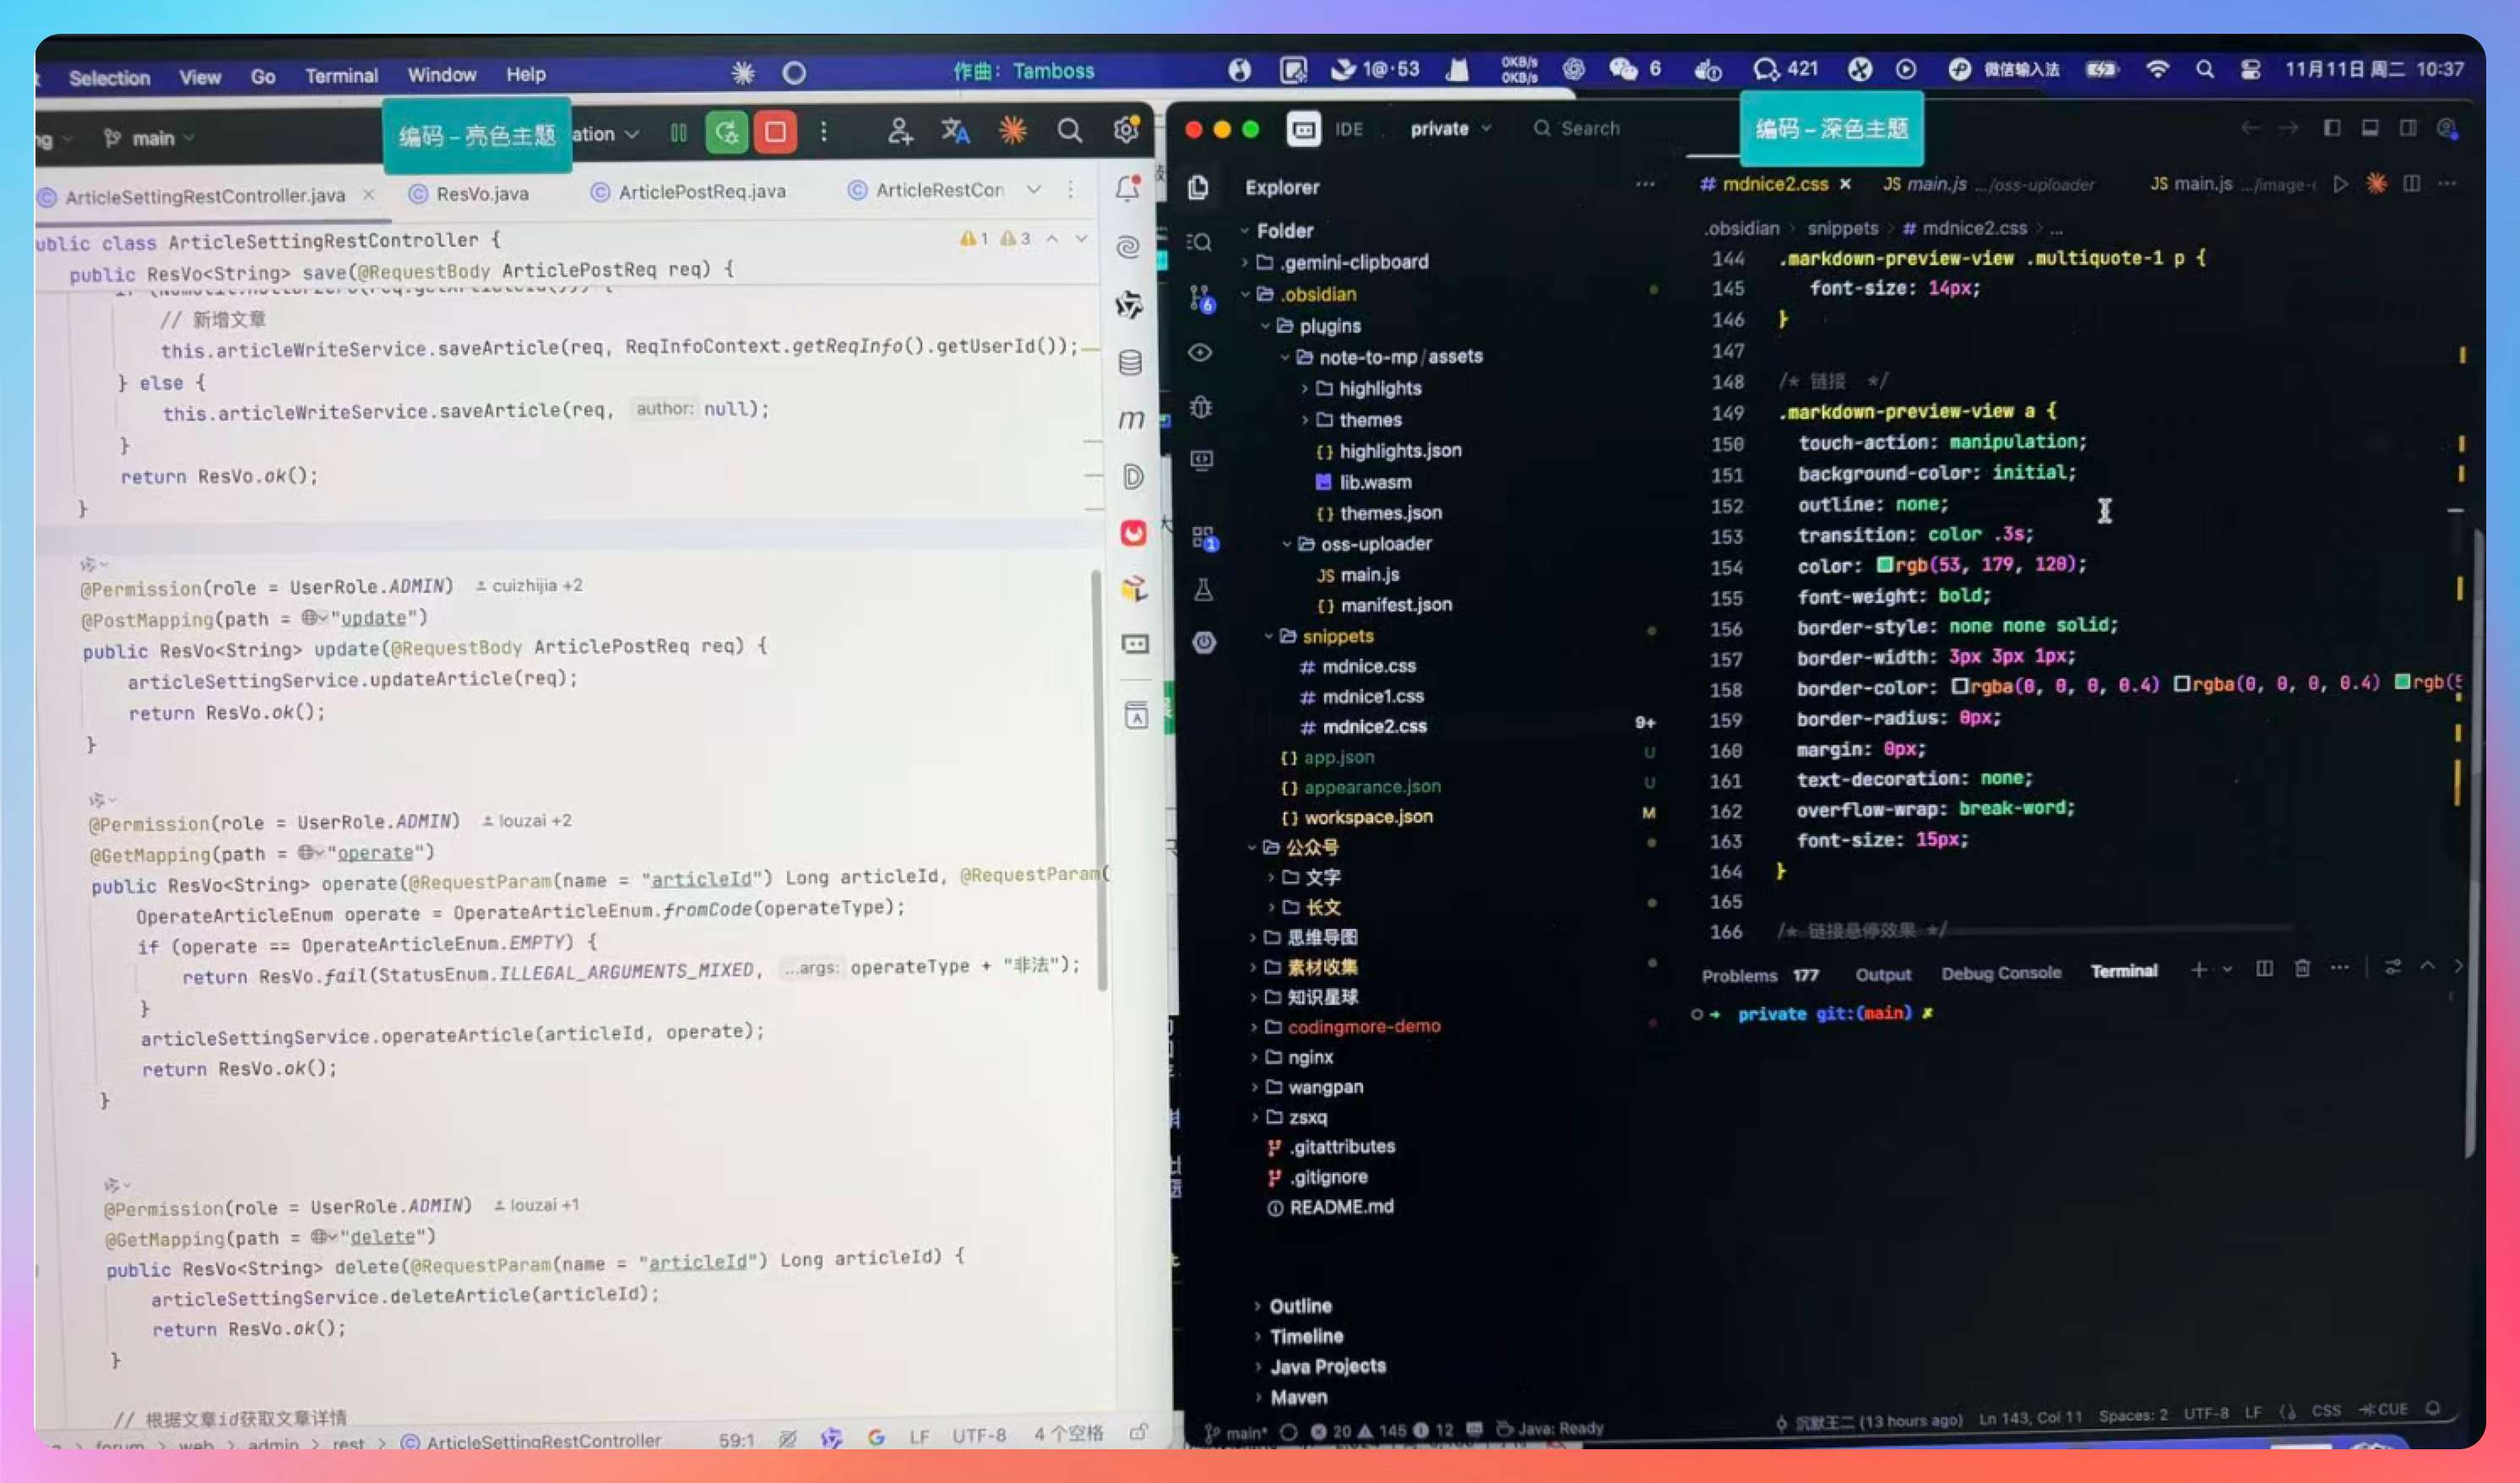Click the IntelliJ notifications bell icon
Screen dimensions: 2520x1483
(x=1128, y=188)
